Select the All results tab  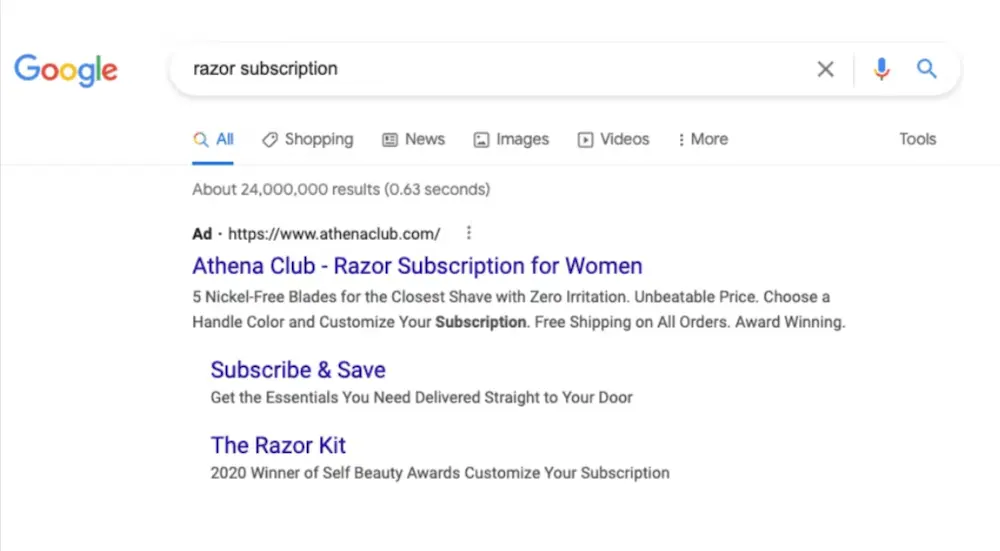[x=214, y=140]
